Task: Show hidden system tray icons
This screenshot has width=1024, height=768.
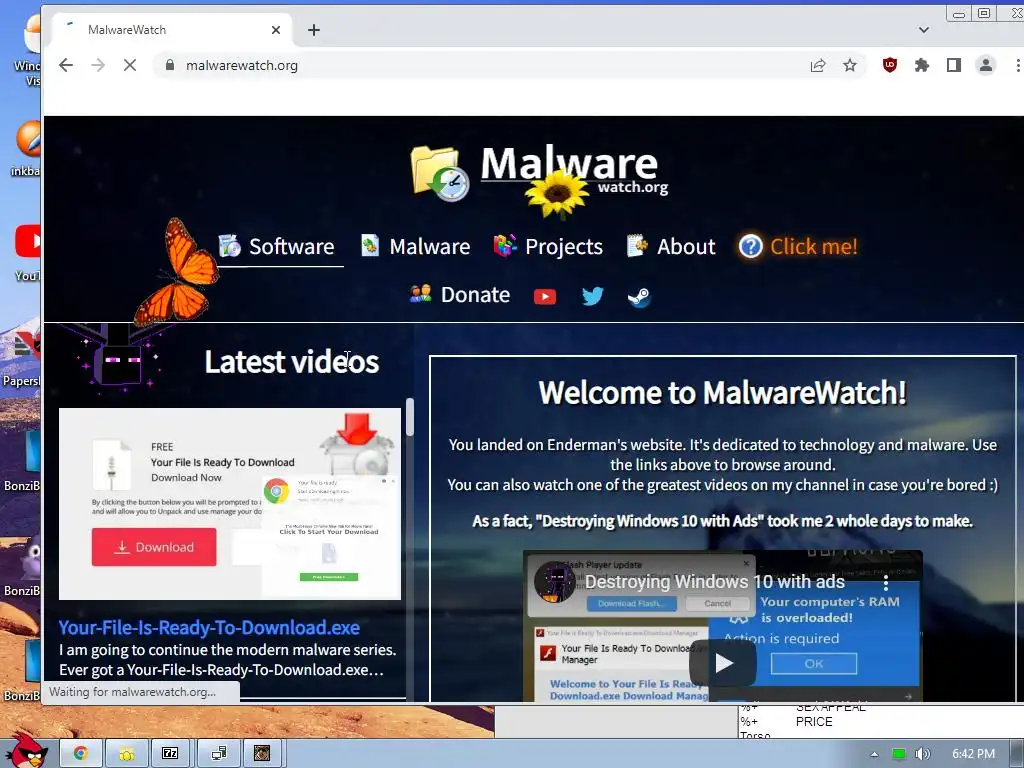Action: 874,754
